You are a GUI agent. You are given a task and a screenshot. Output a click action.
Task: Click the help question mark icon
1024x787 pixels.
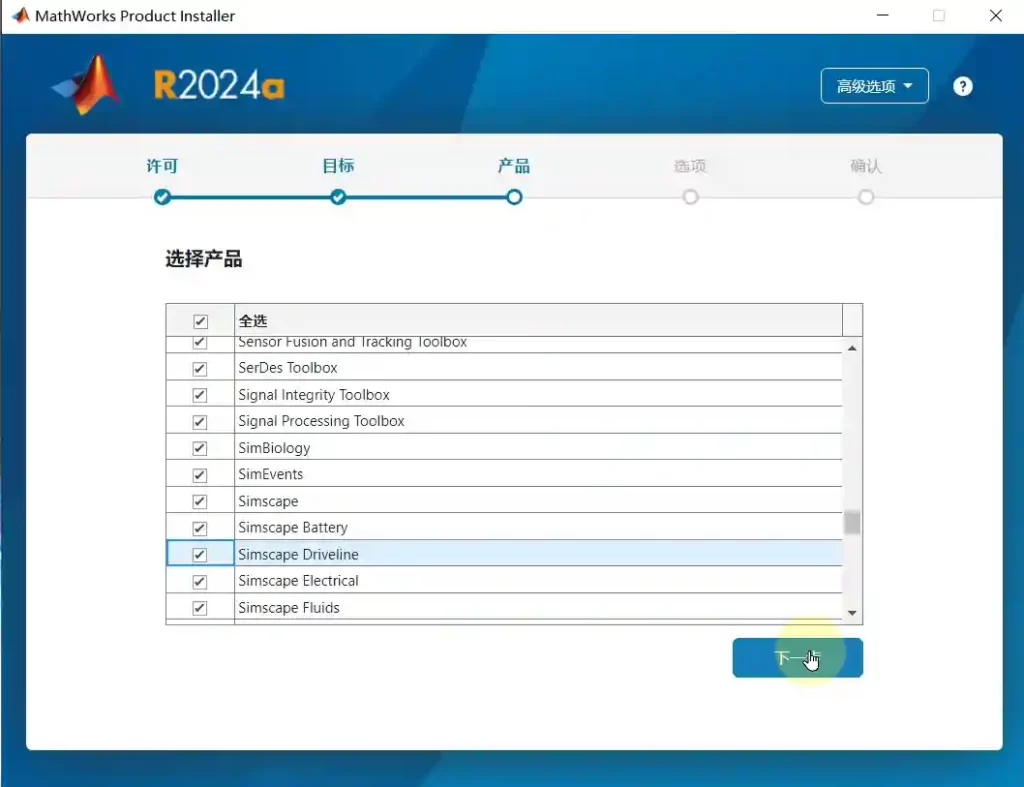pos(962,86)
